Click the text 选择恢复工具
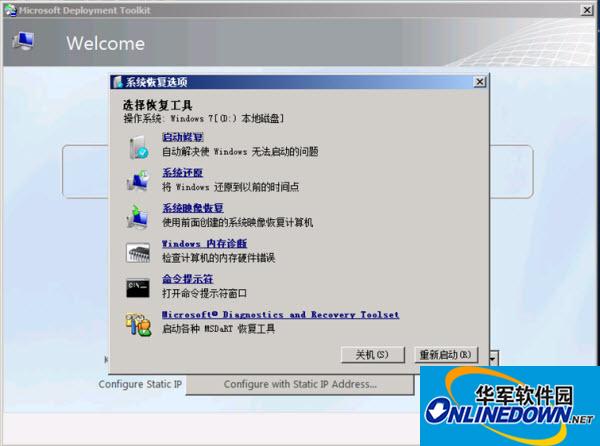The image size is (600, 446). point(158,105)
